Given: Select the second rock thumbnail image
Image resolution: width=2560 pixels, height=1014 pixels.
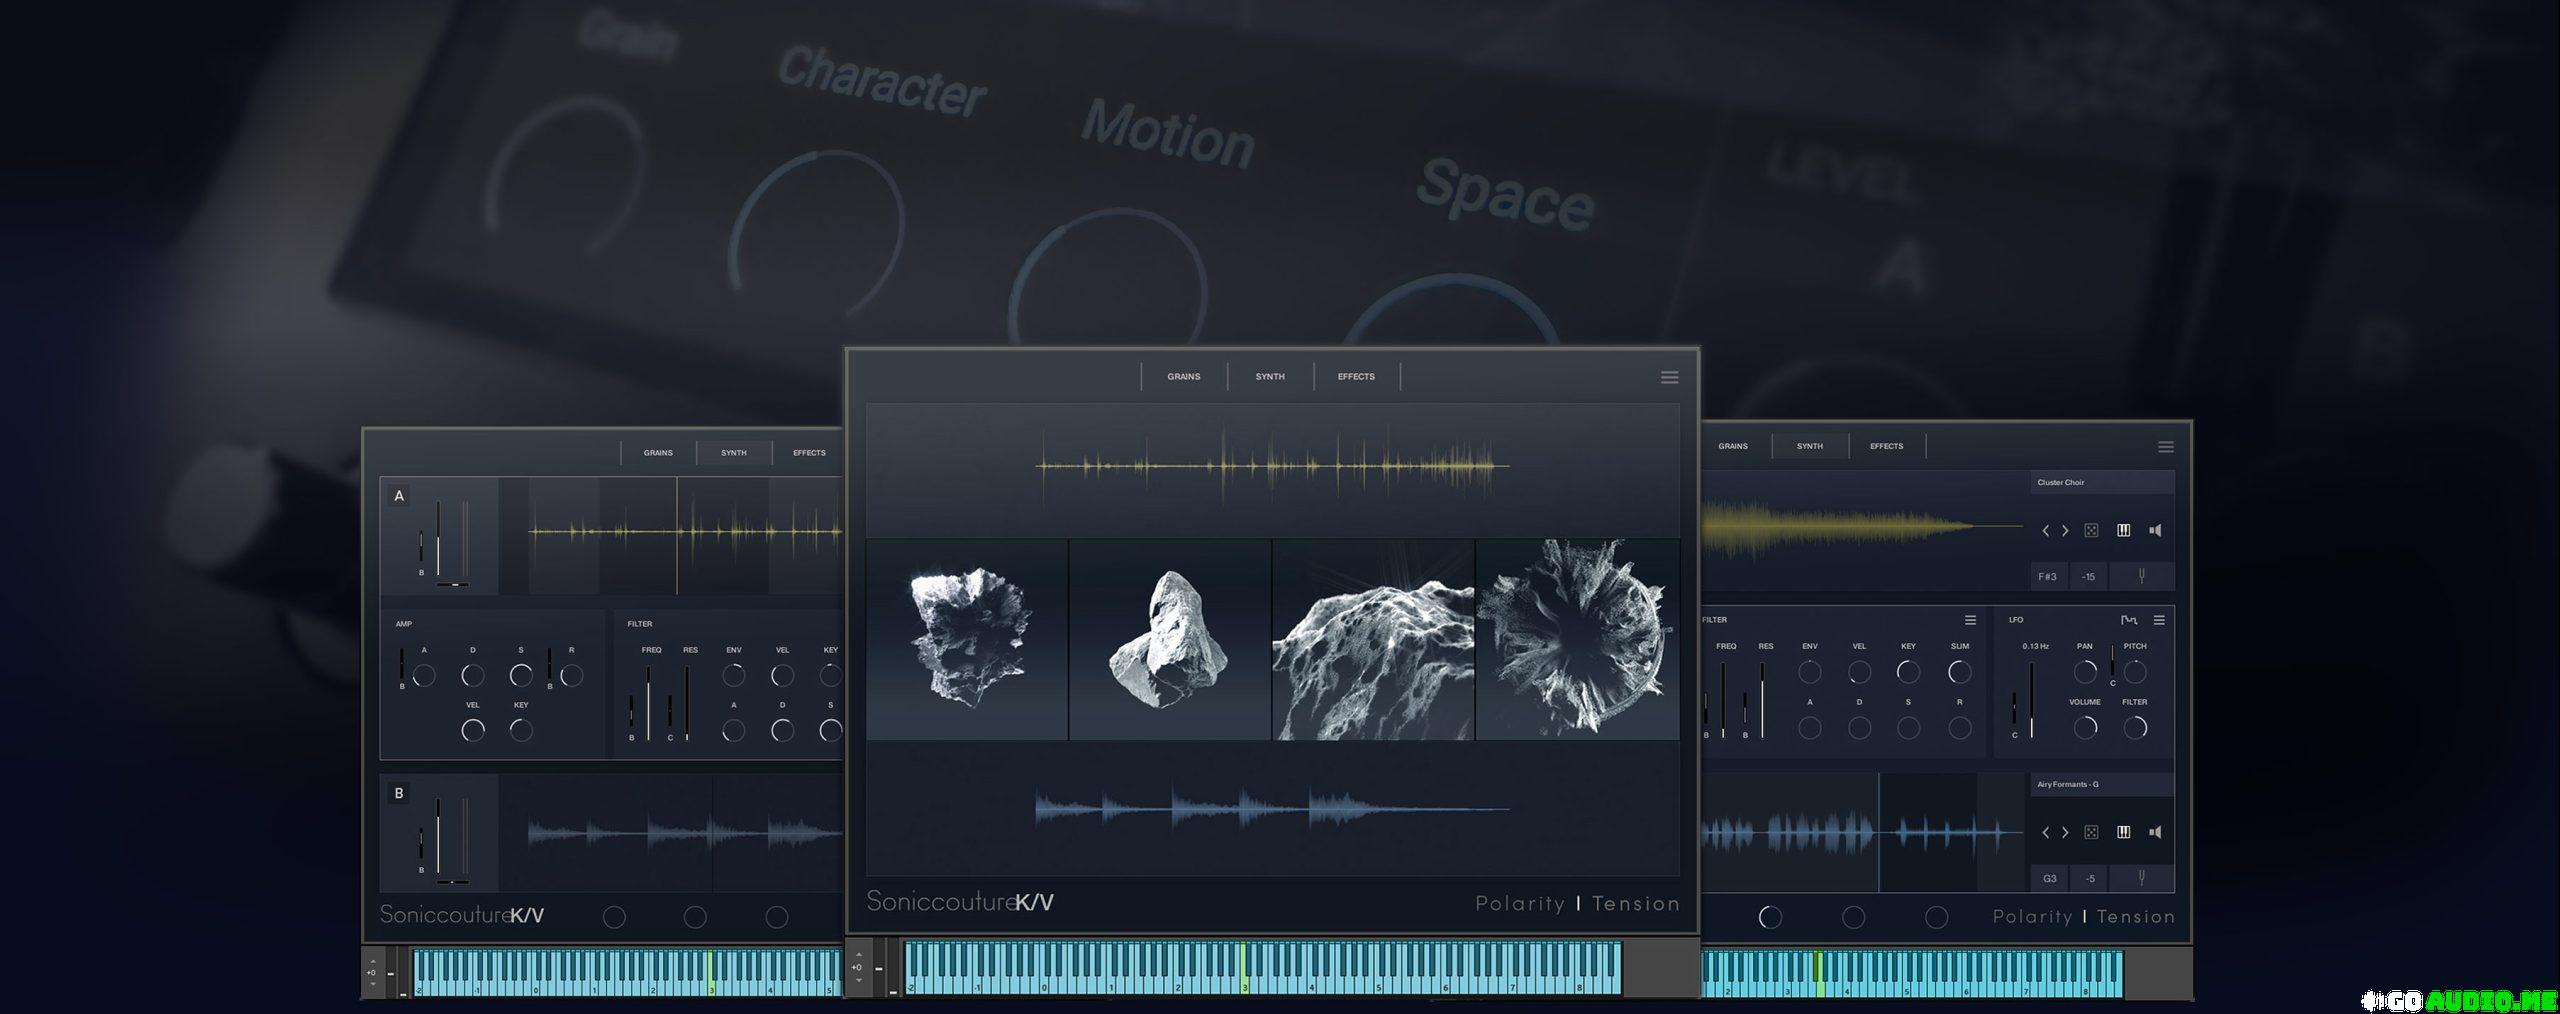Looking at the screenshot, I should pos(1169,640).
